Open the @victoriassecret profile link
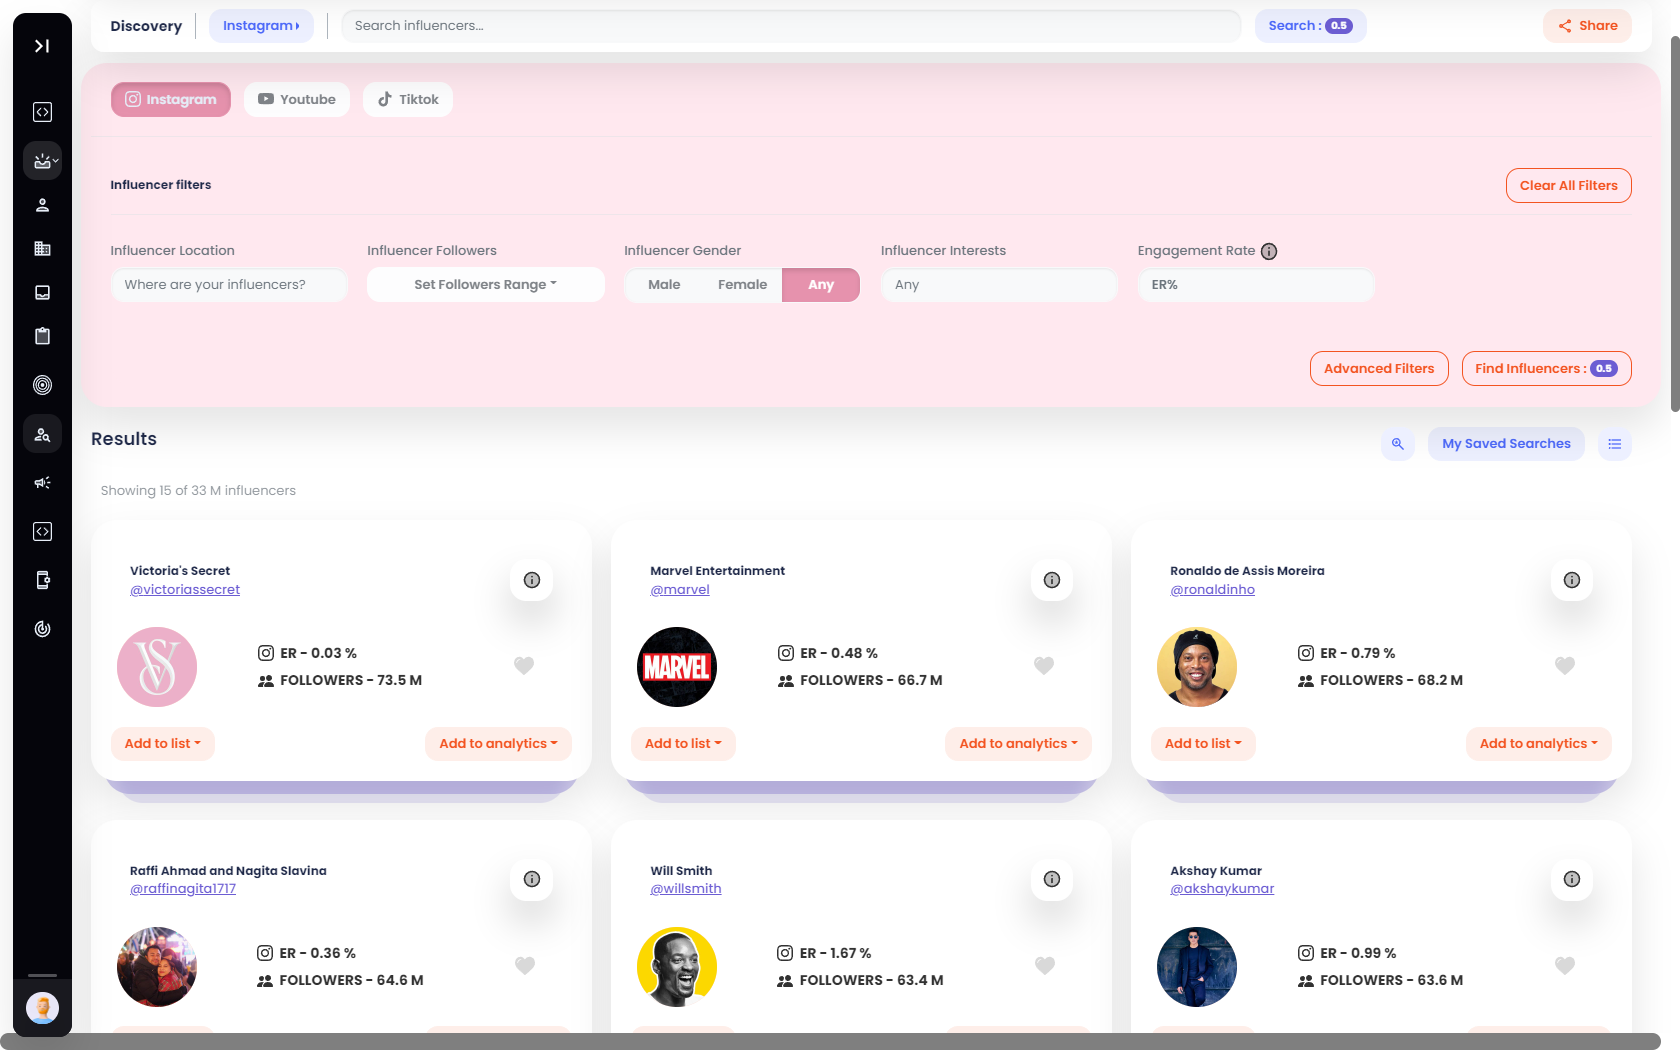Image resolution: width=1680 pixels, height=1050 pixels. coord(185,590)
